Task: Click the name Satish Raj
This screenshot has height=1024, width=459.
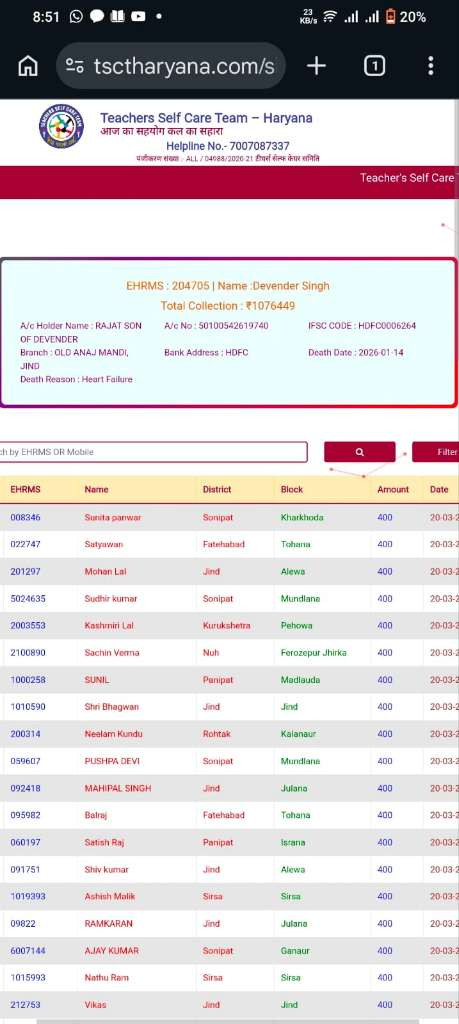Action: pos(104,842)
